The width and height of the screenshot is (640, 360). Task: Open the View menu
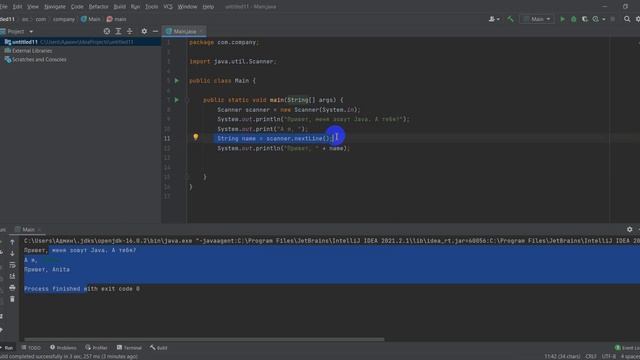pos(33,7)
